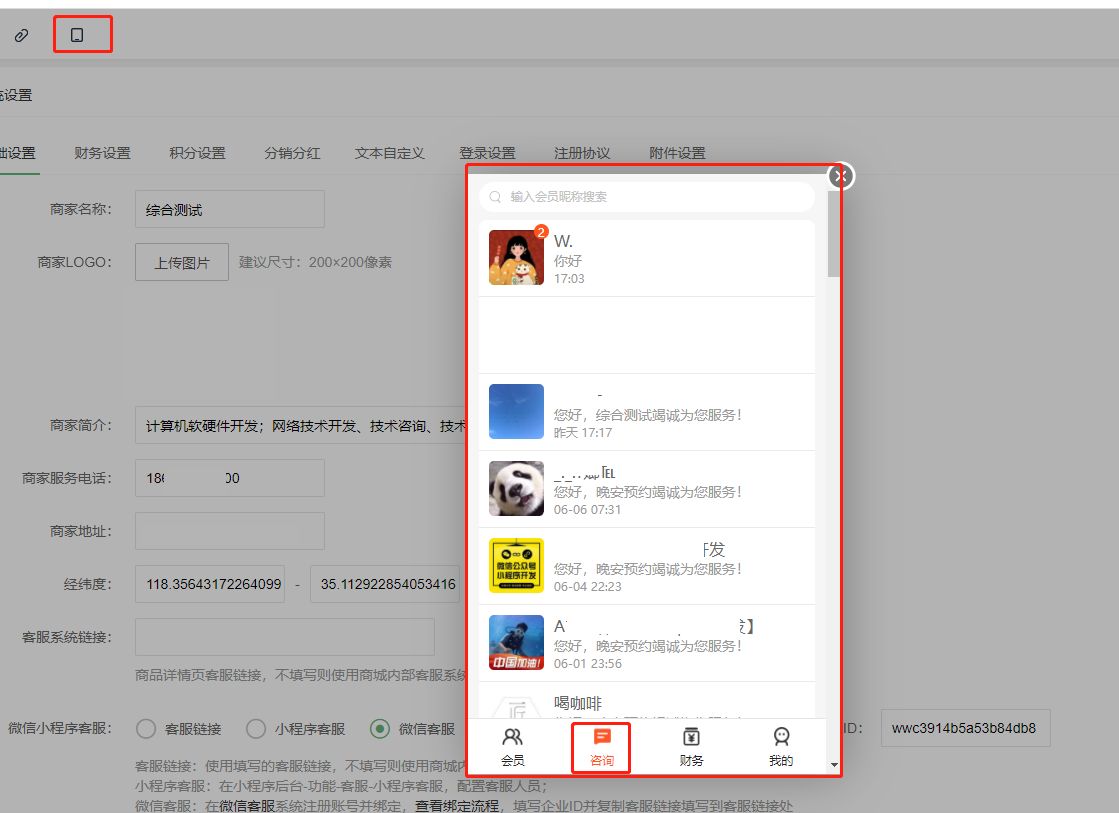Click the 上传图片 upload button
This screenshot has width=1119, height=813.
181,262
